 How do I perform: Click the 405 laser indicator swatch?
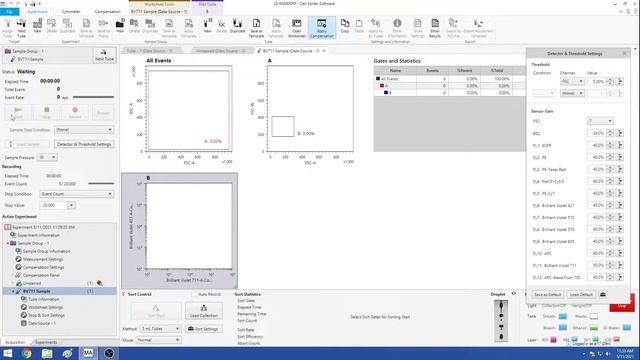pos(553,340)
